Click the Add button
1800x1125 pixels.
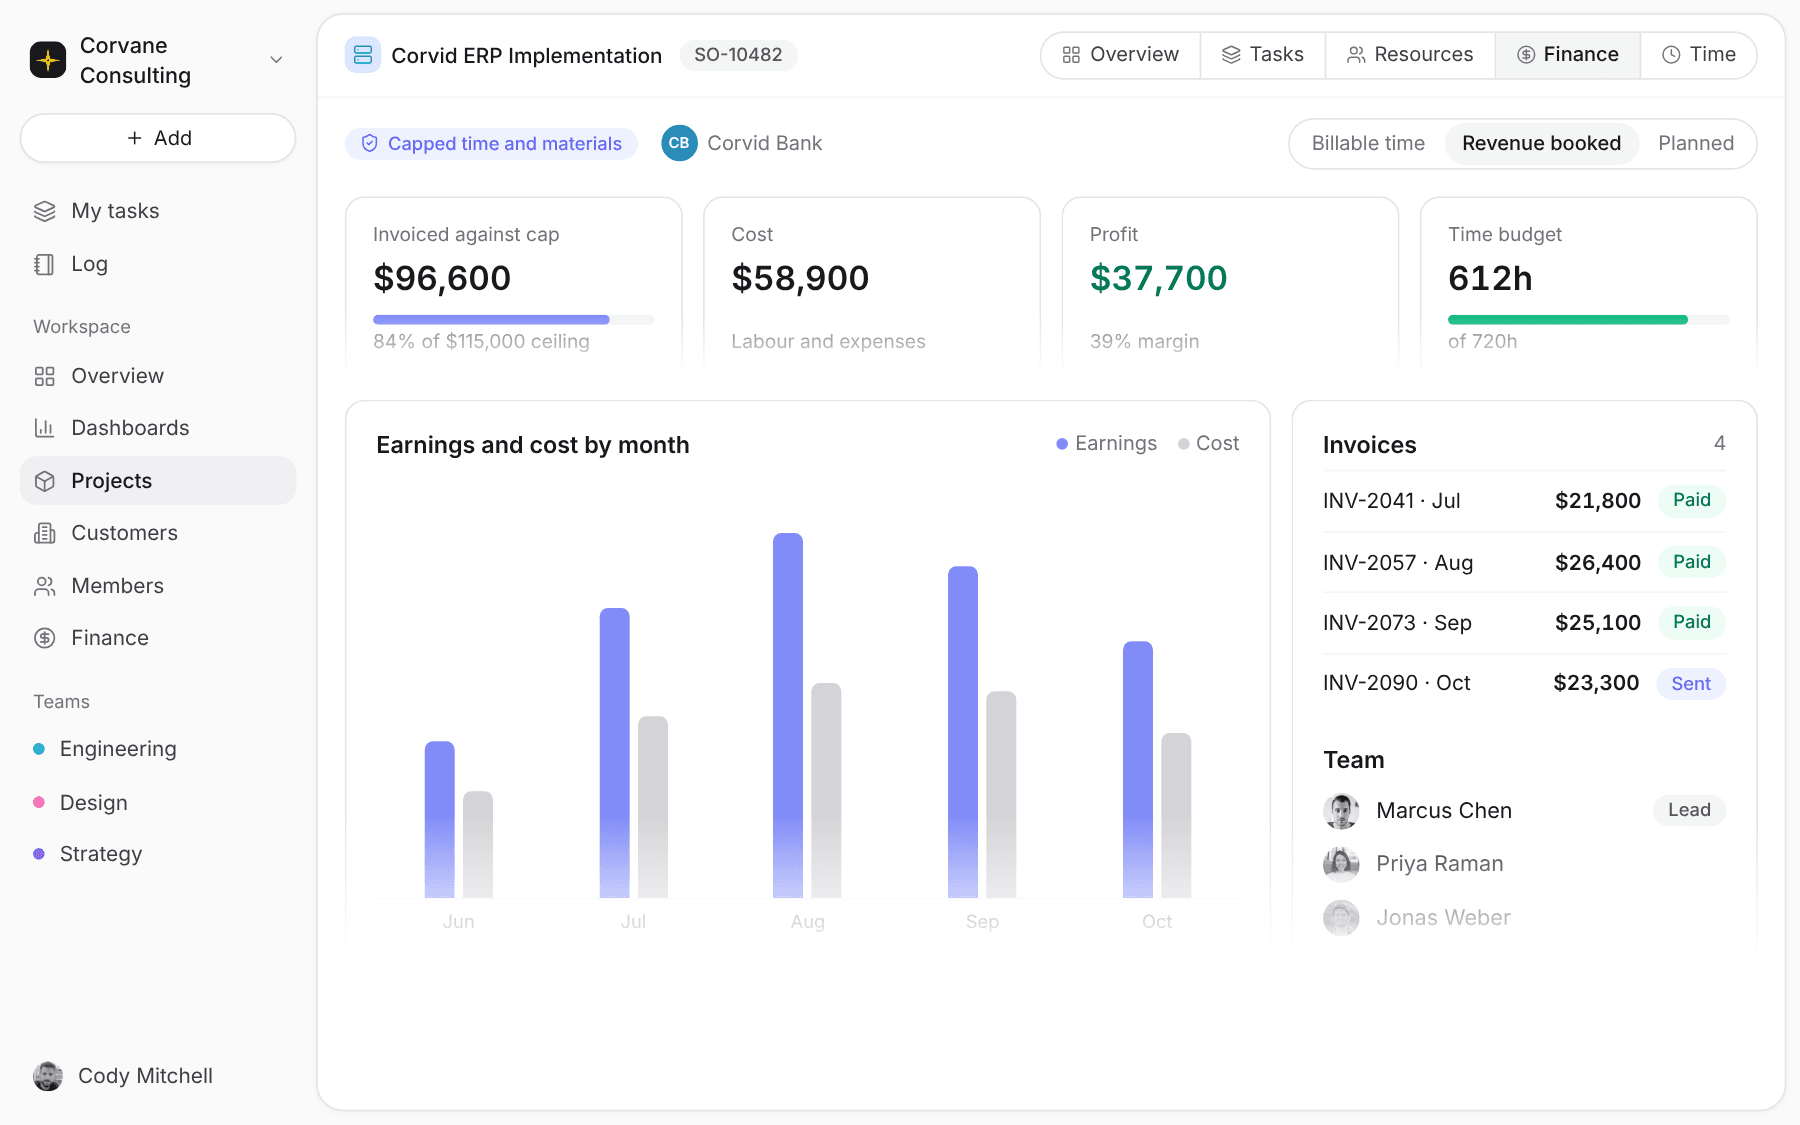[158, 138]
